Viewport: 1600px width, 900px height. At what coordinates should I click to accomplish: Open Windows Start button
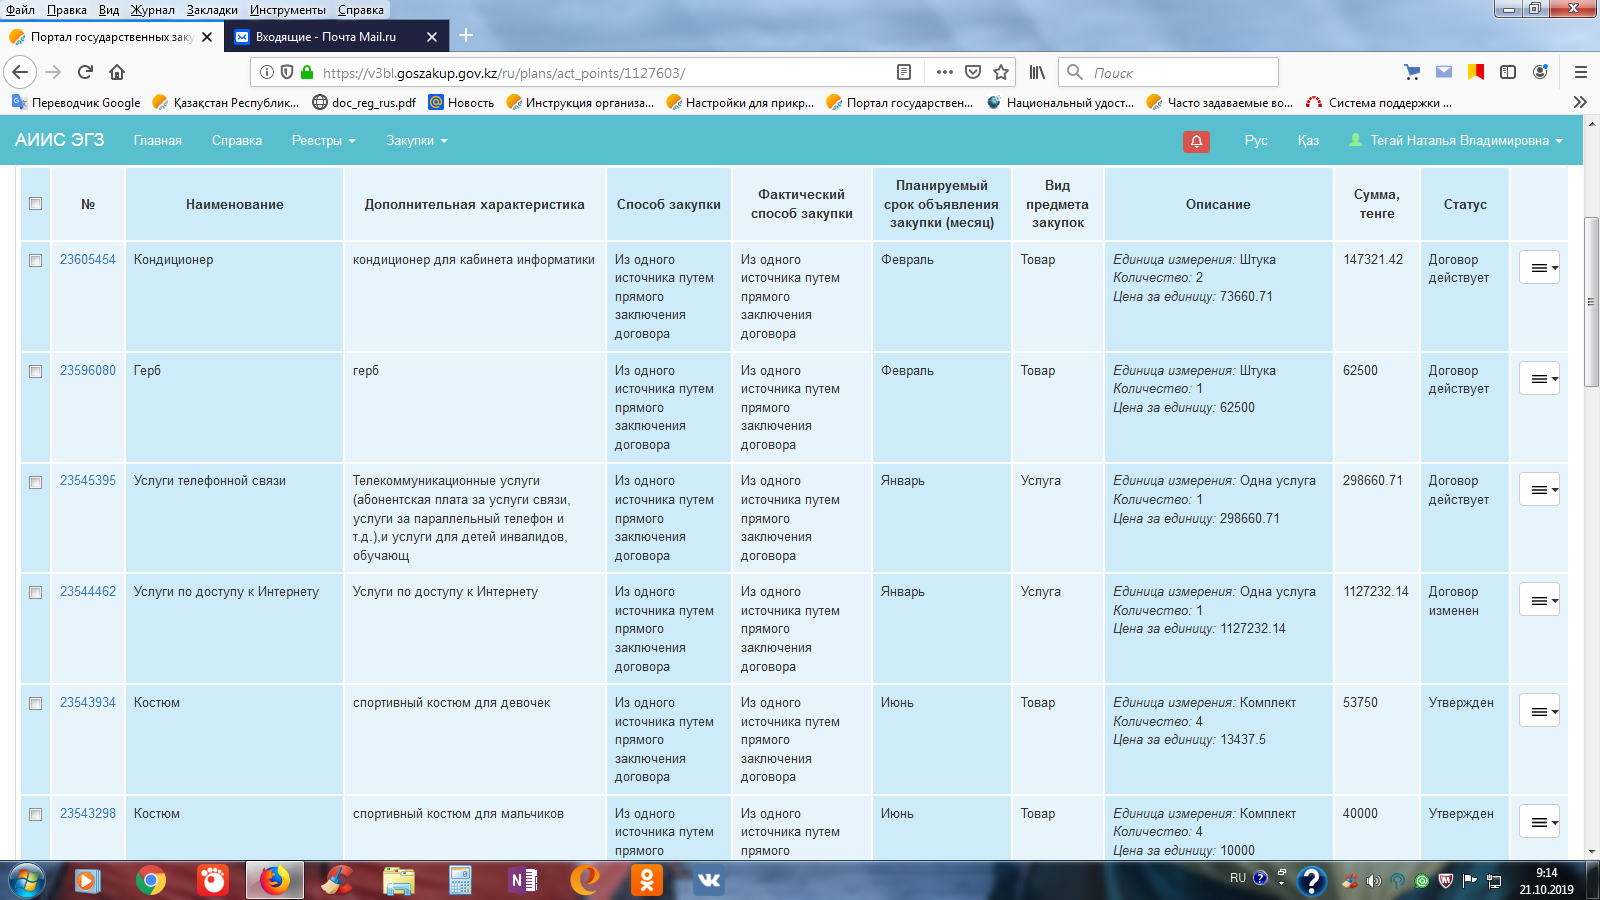click(x=27, y=880)
